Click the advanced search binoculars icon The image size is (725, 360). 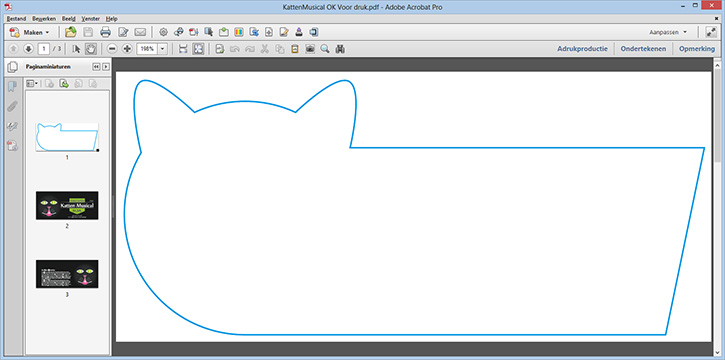(x=340, y=49)
